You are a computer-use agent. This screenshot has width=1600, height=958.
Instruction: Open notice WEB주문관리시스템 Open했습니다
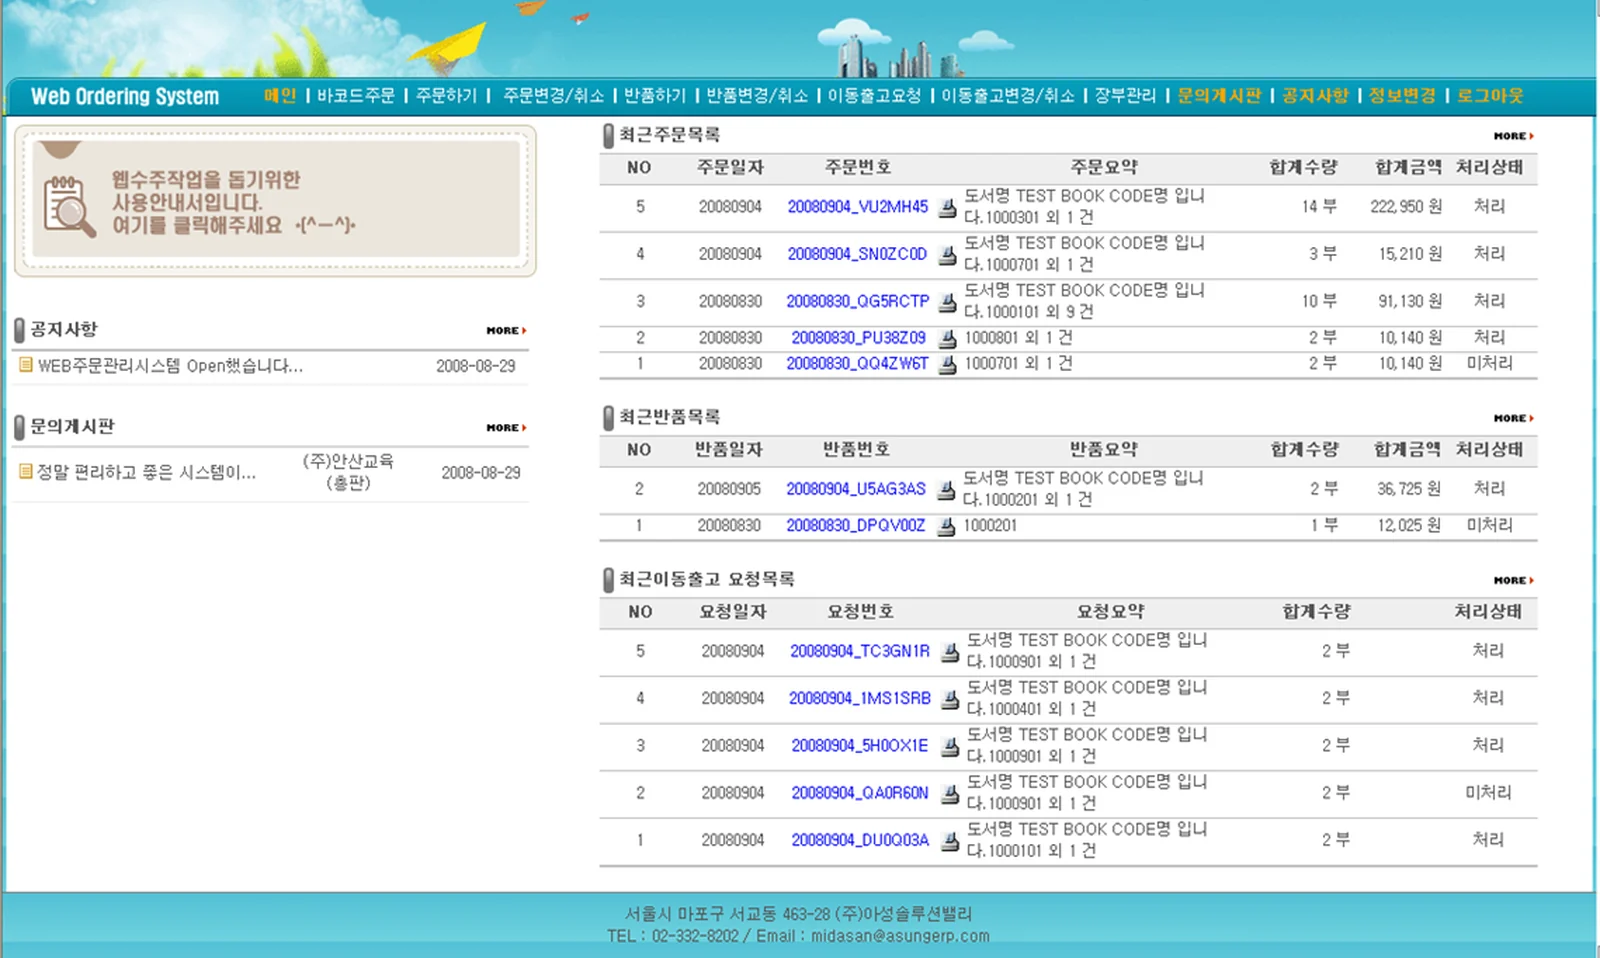tap(170, 366)
